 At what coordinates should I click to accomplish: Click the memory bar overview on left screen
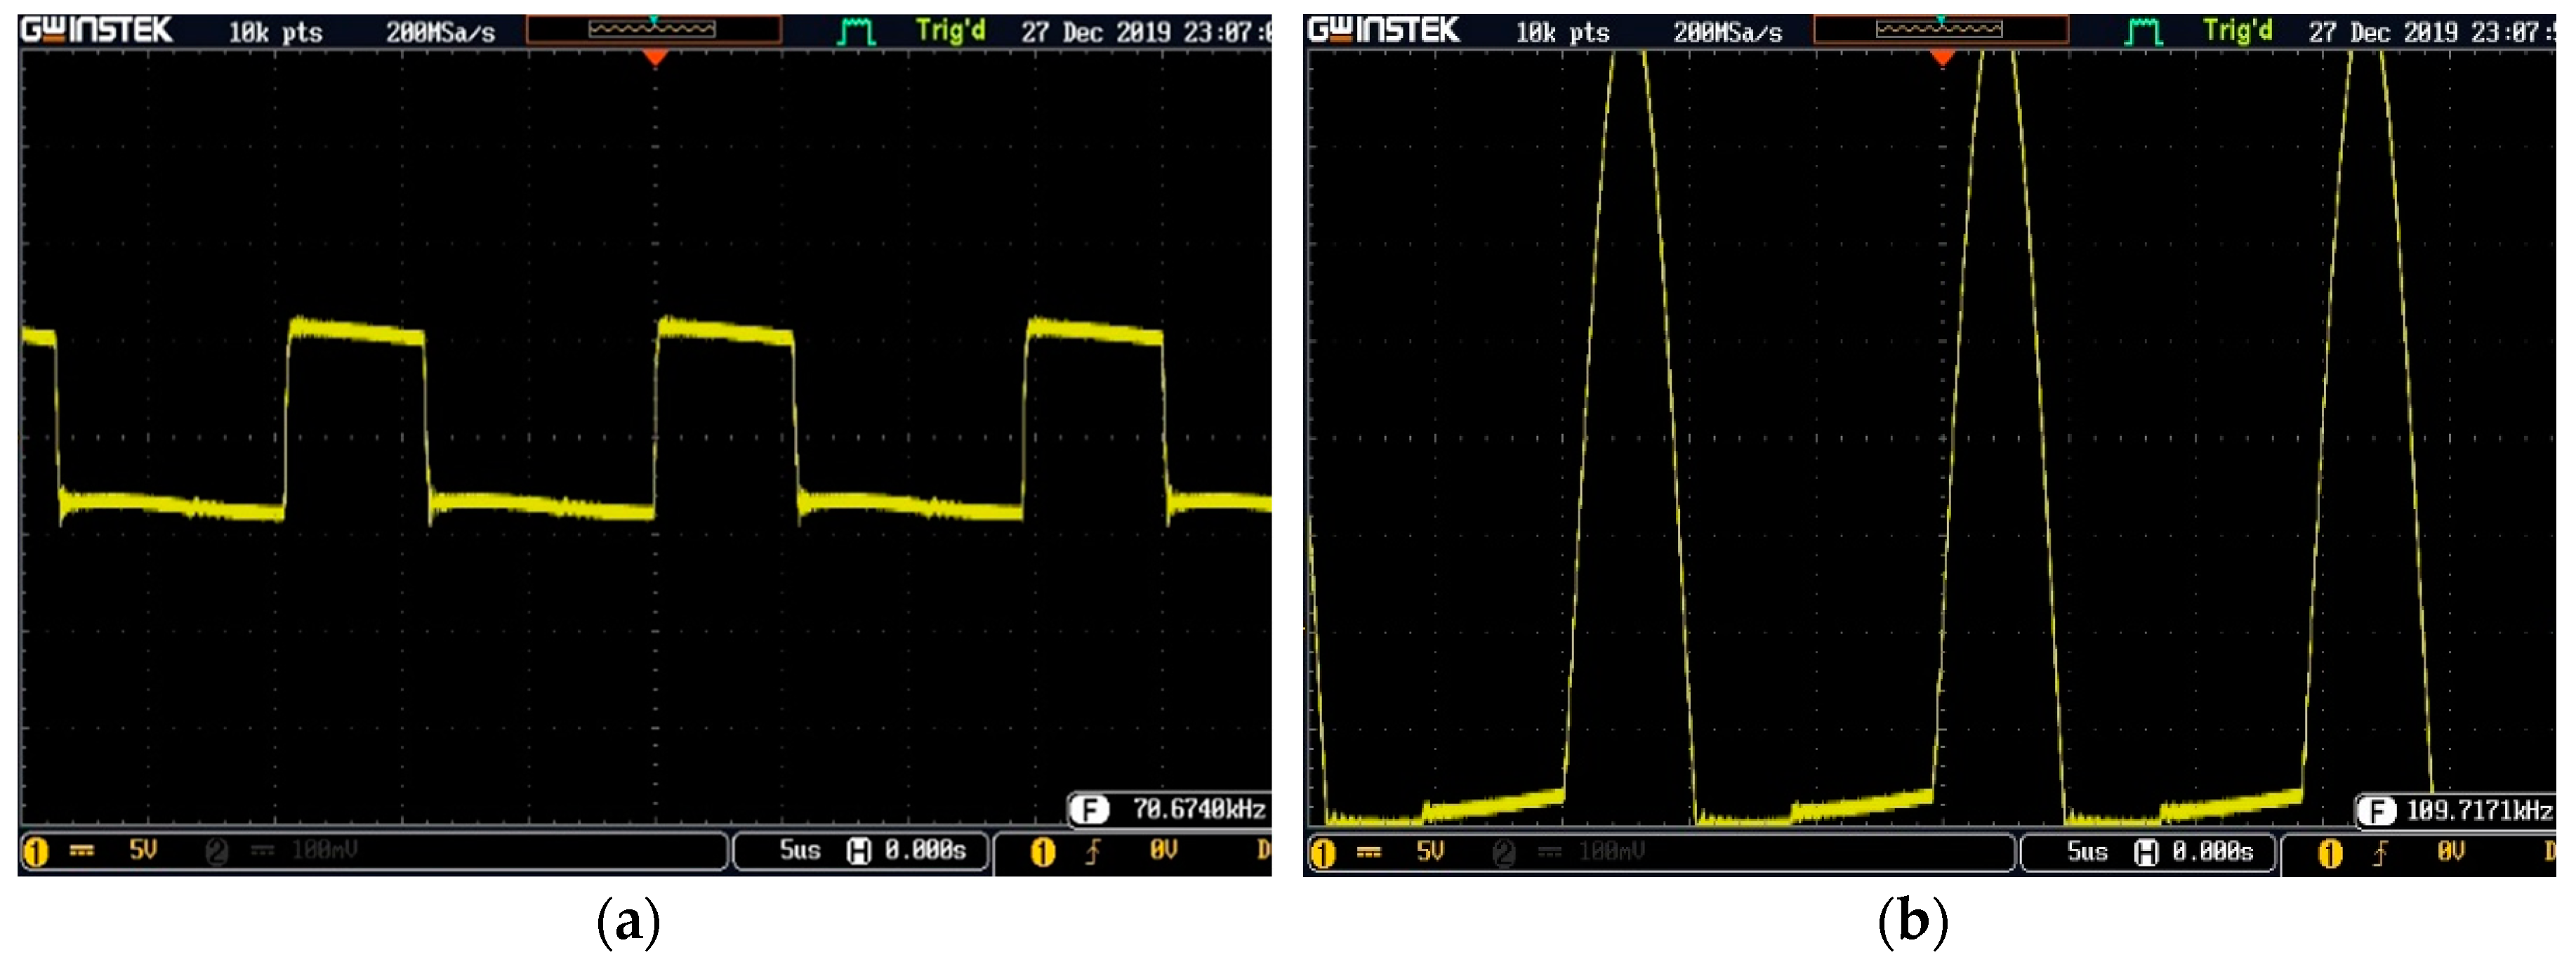pos(653,30)
